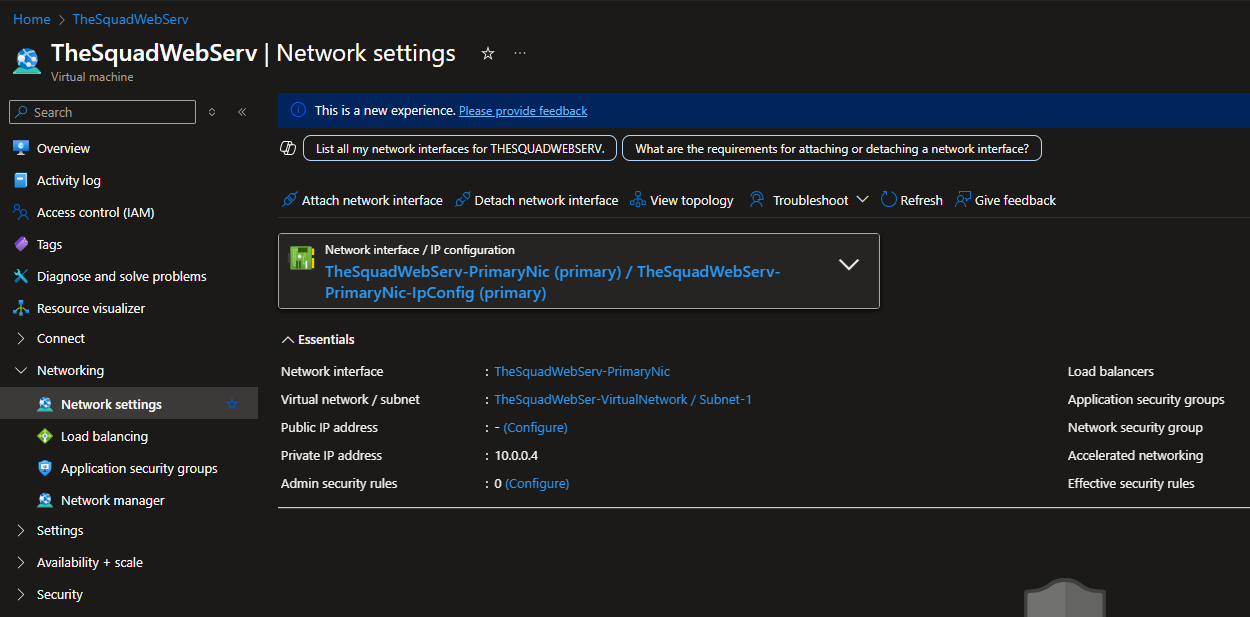Screen dimensions: 1250x617
Task: Click the Application security groups shield icon
Action: [x=45, y=468]
